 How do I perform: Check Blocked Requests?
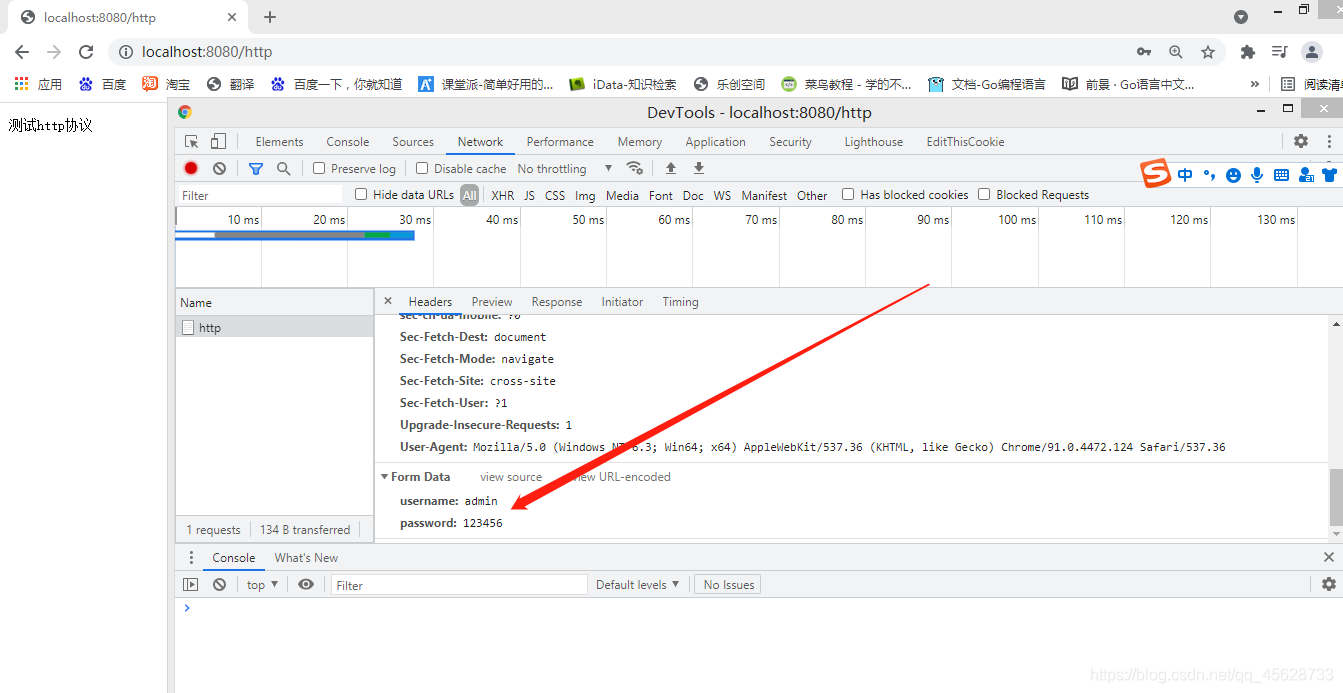click(984, 194)
